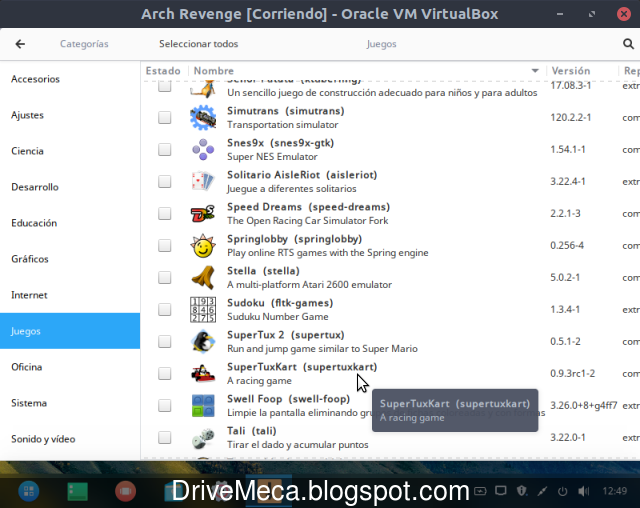640x508 pixels.
Task: Click the display monitor tray icon
Action: coord(501,490)
